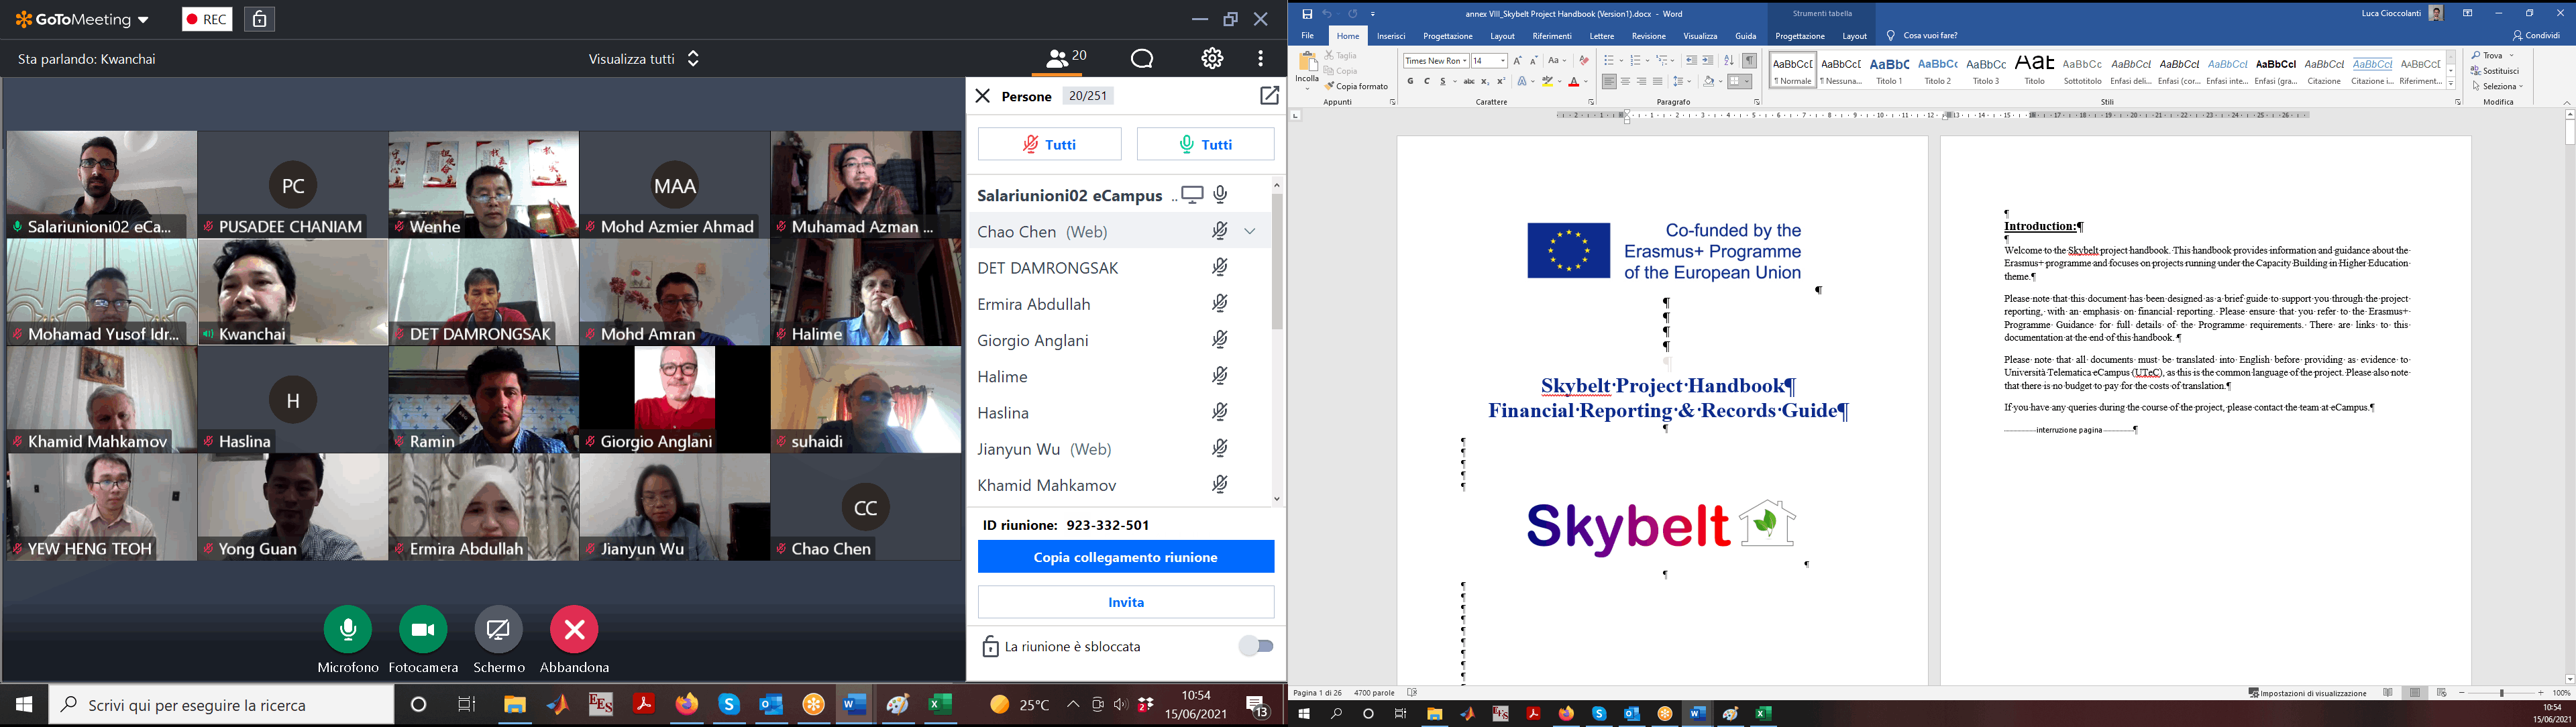
Task: Toggle mute for Giorgio Anglani in list
Action: (x=1220, y=340)
